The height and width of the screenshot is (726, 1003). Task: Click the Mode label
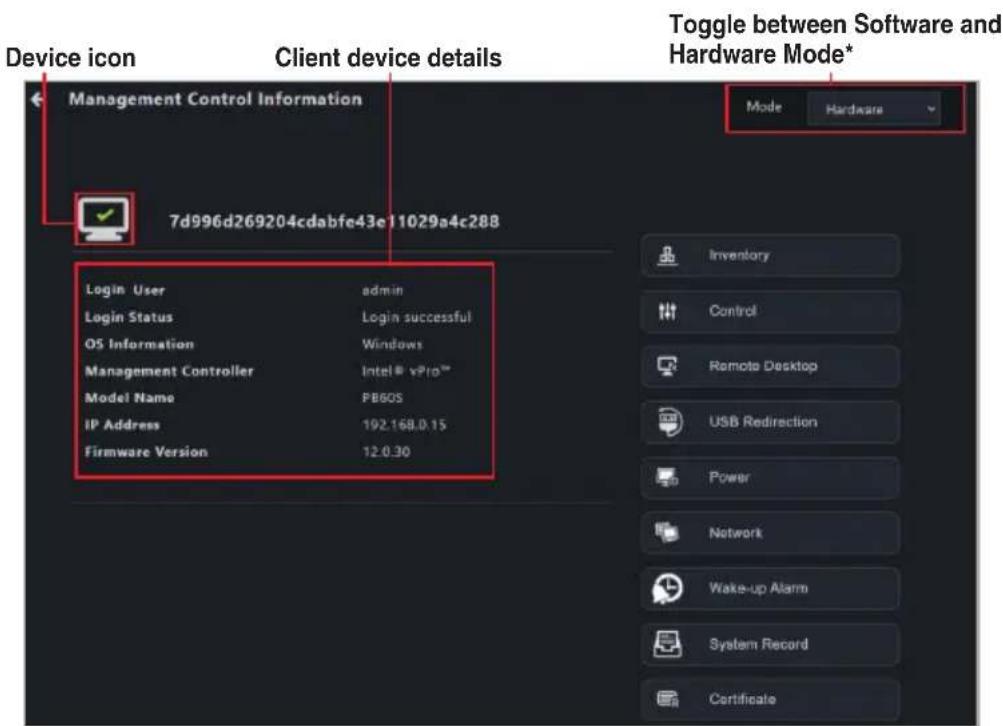pos(764,107)
